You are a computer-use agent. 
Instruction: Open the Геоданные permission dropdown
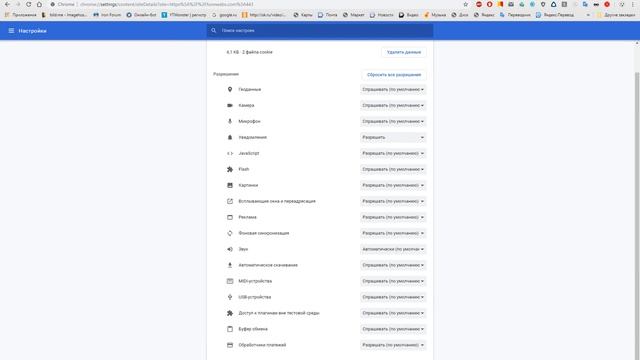pyautogui.click(x=393, y=89)
